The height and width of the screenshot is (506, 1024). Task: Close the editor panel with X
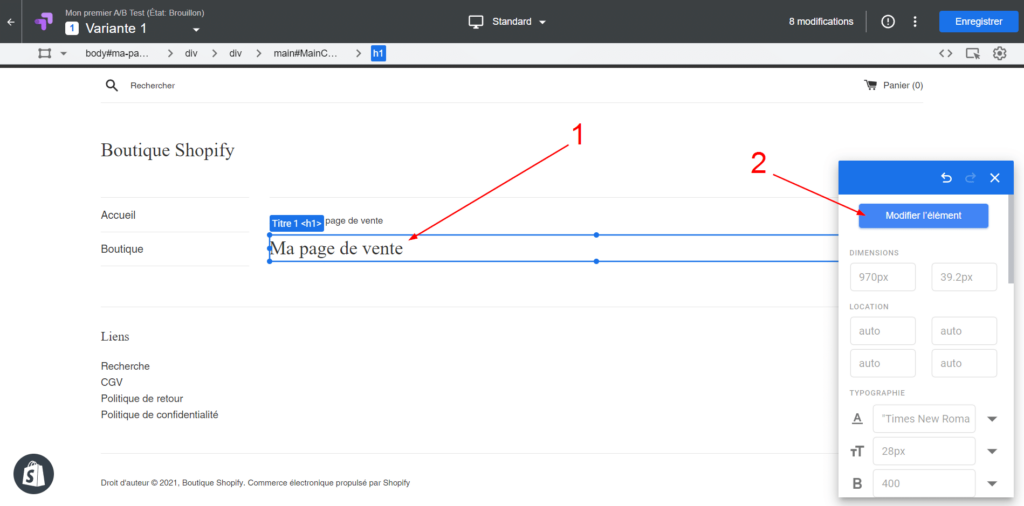pyautogui.click(x=995, y=178)
